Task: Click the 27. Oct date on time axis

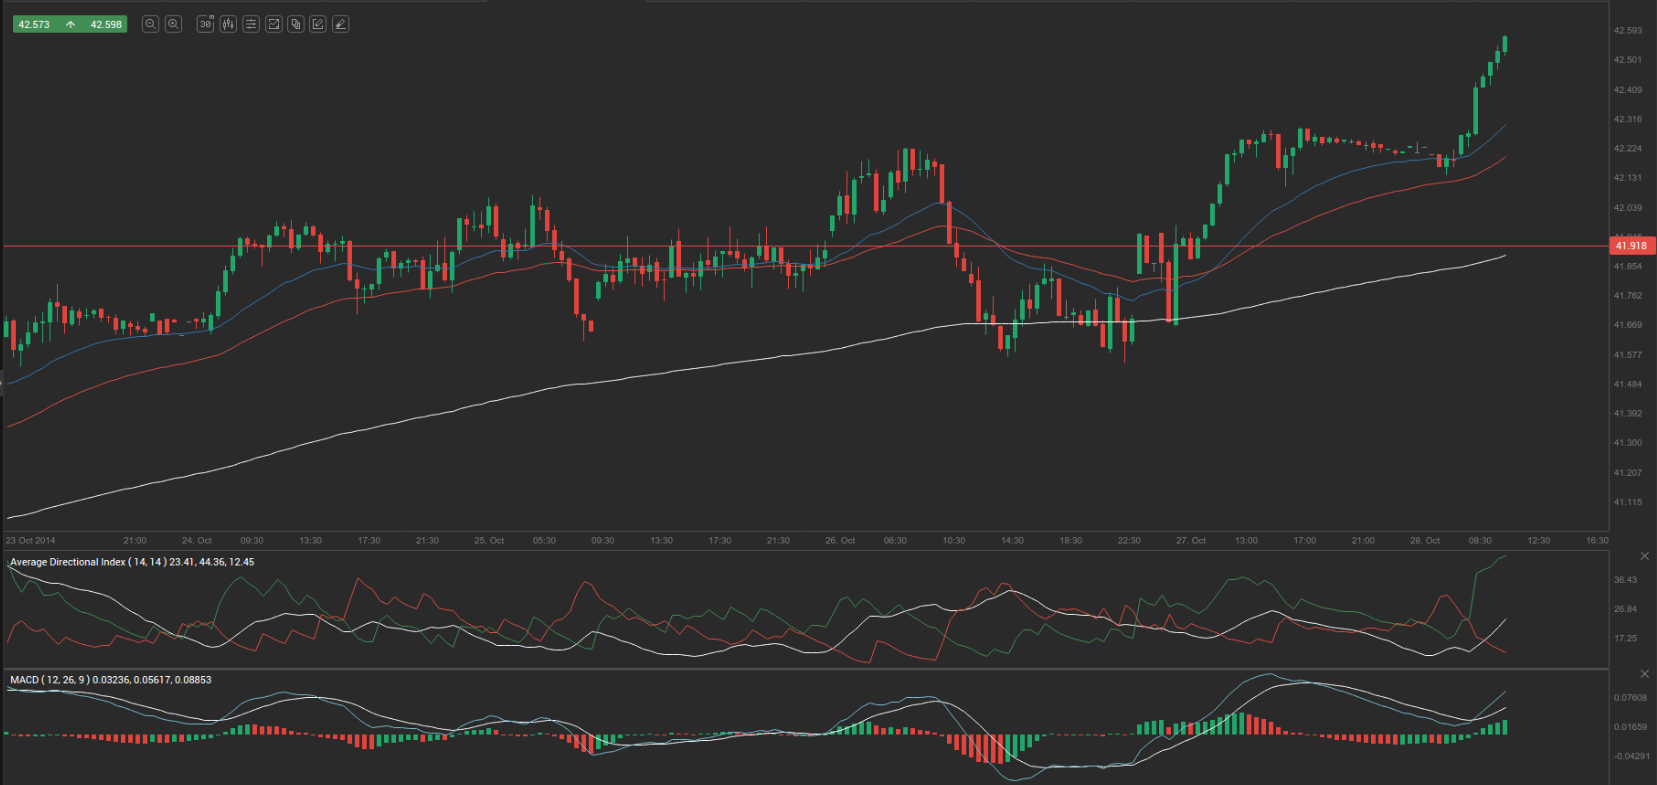Action: [1190, 540]
